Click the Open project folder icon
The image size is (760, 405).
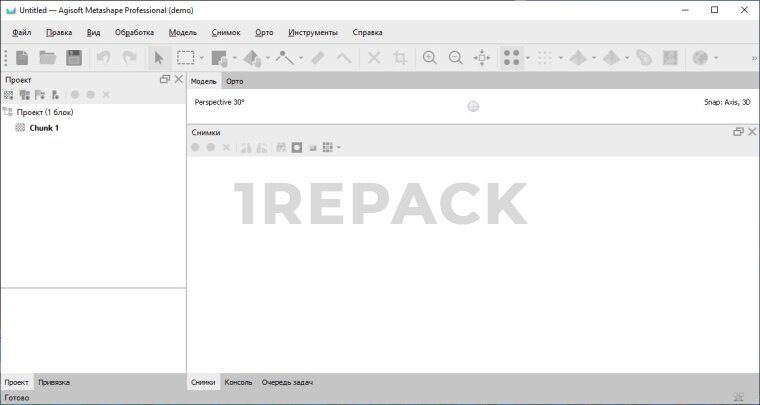point(47,58)
